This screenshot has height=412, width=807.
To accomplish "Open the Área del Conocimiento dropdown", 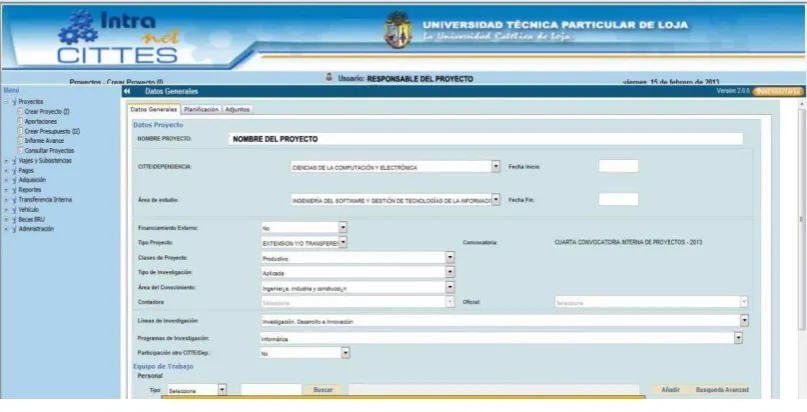I will point(450,287).
